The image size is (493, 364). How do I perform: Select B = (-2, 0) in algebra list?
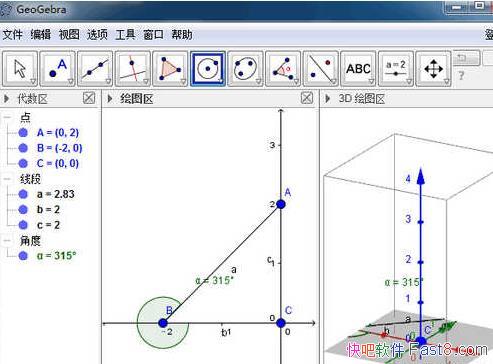[x=60, y=148]
